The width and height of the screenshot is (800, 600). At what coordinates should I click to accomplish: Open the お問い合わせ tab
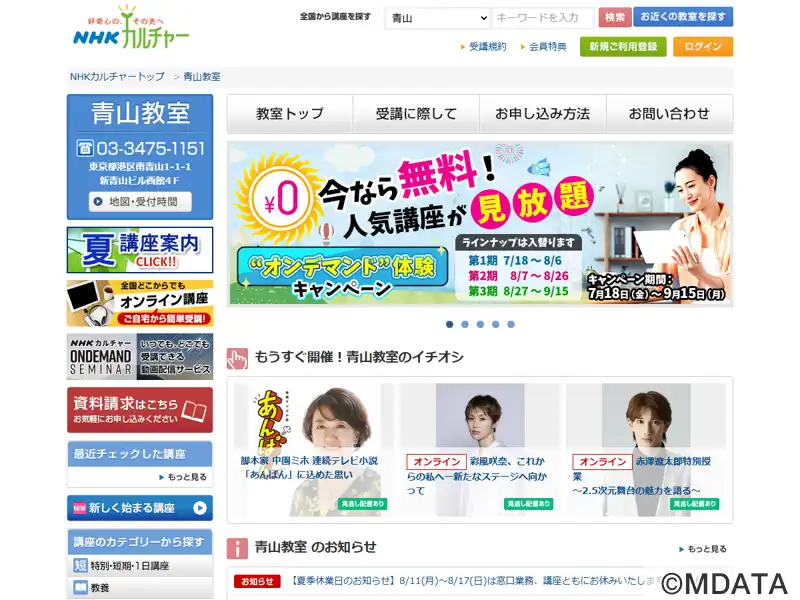click(669, 114)
